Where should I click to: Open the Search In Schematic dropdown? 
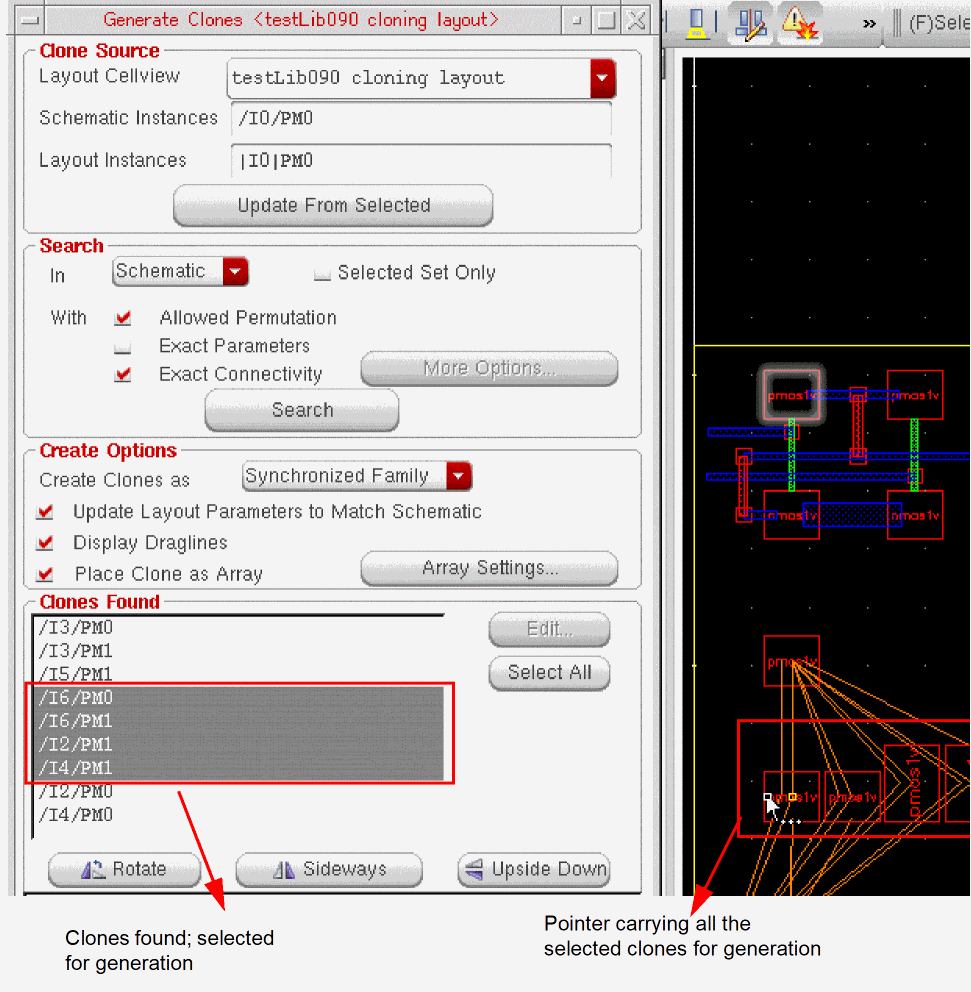tap(235, 271)
